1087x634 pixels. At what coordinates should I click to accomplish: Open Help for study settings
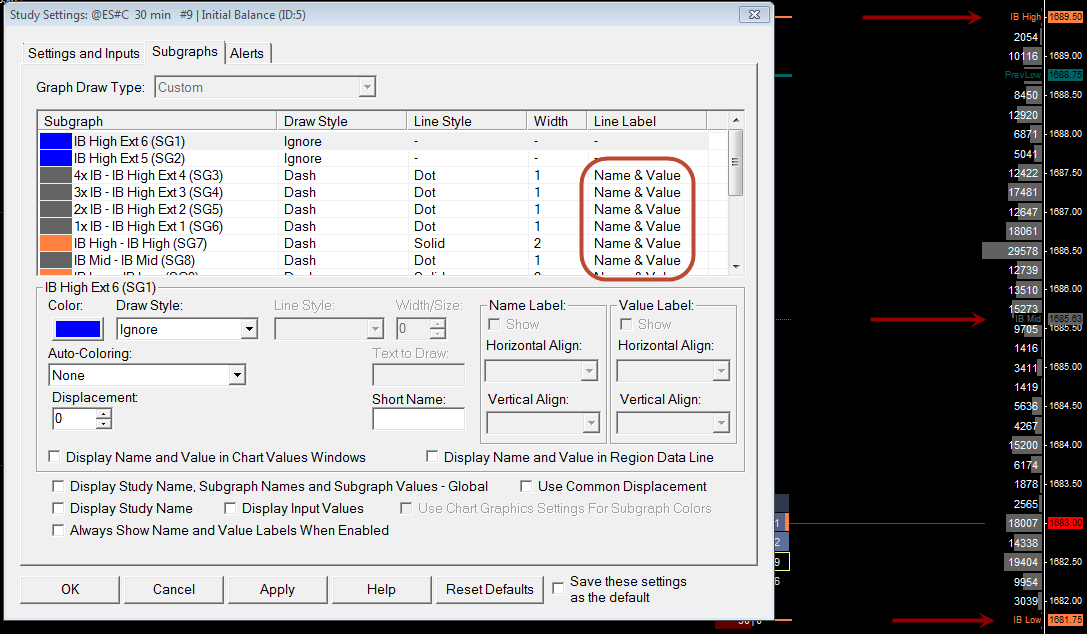[x=381, y=590]
